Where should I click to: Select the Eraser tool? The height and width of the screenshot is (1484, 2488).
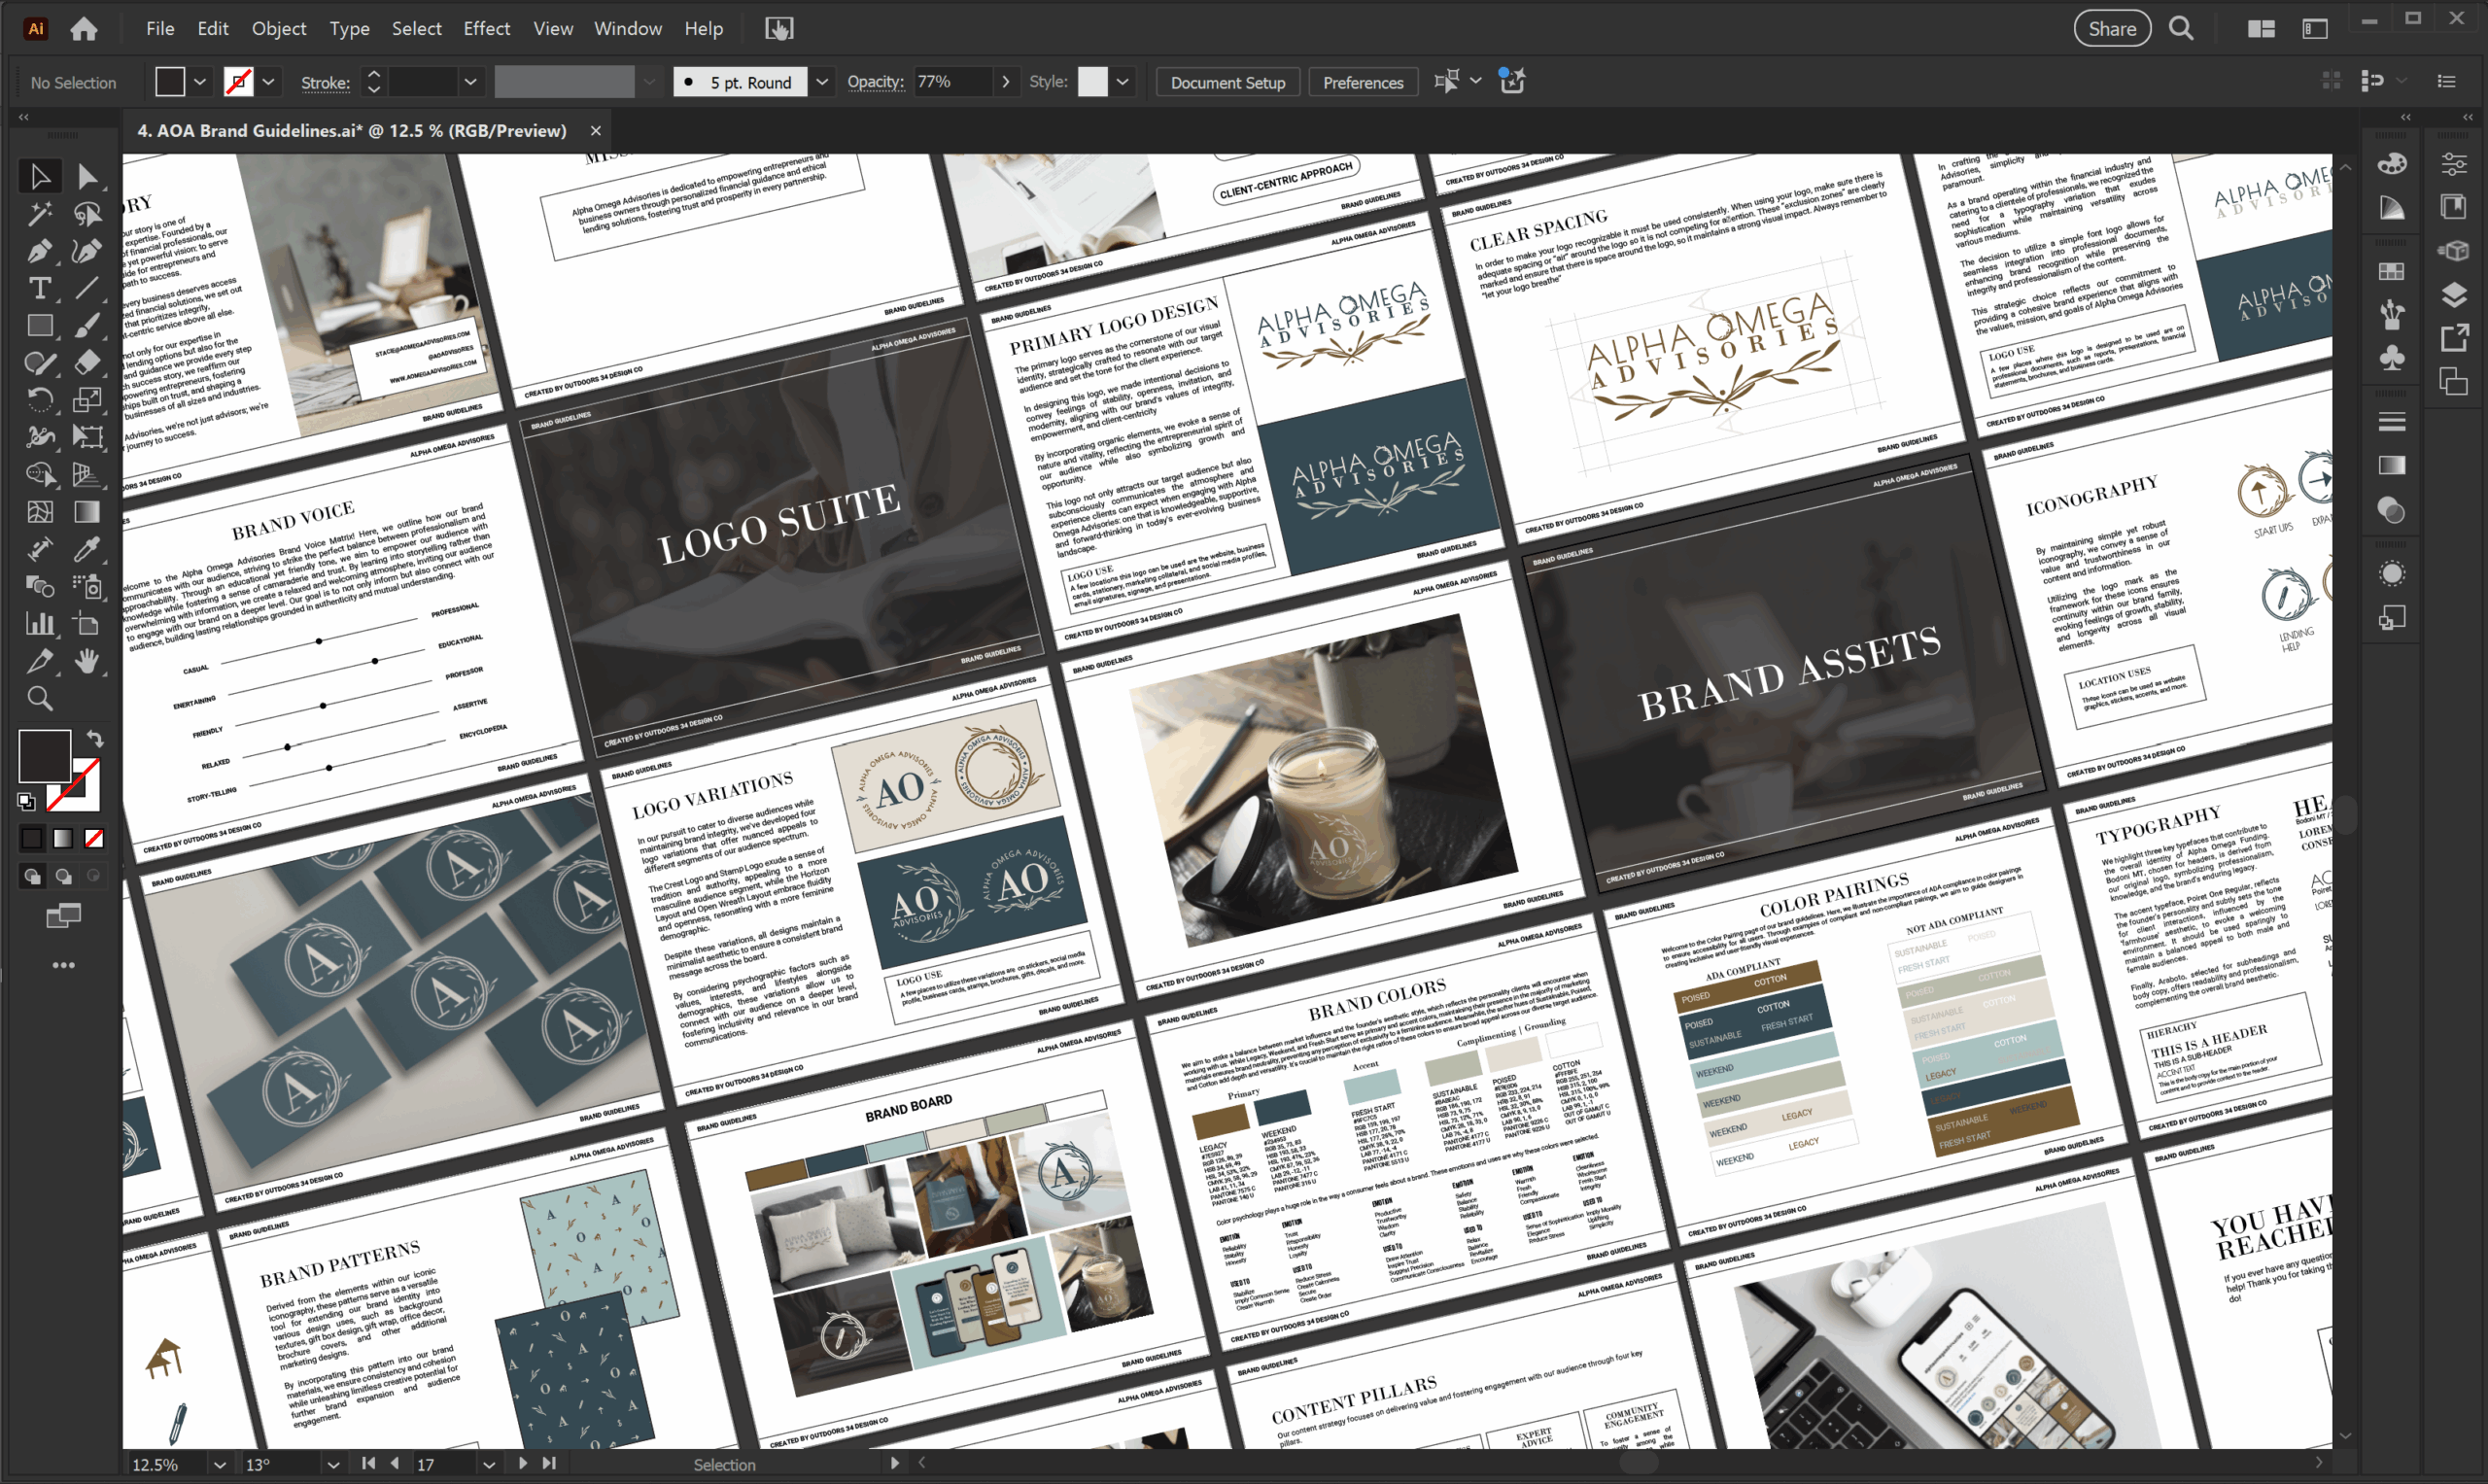coord(87,363)
